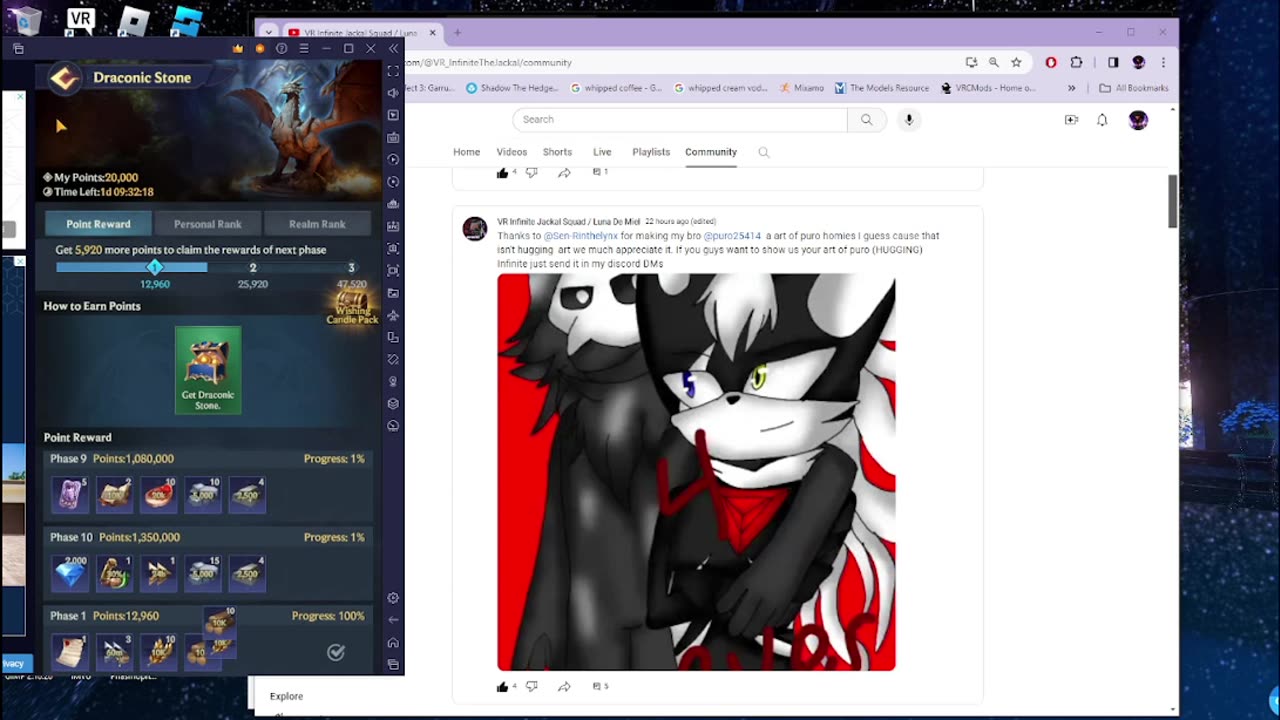Image resolution: width=1280 pixels, height=720 pixels.
Task: Open the YouTube account avatar menu
Action: click(x=1138, y=120)
